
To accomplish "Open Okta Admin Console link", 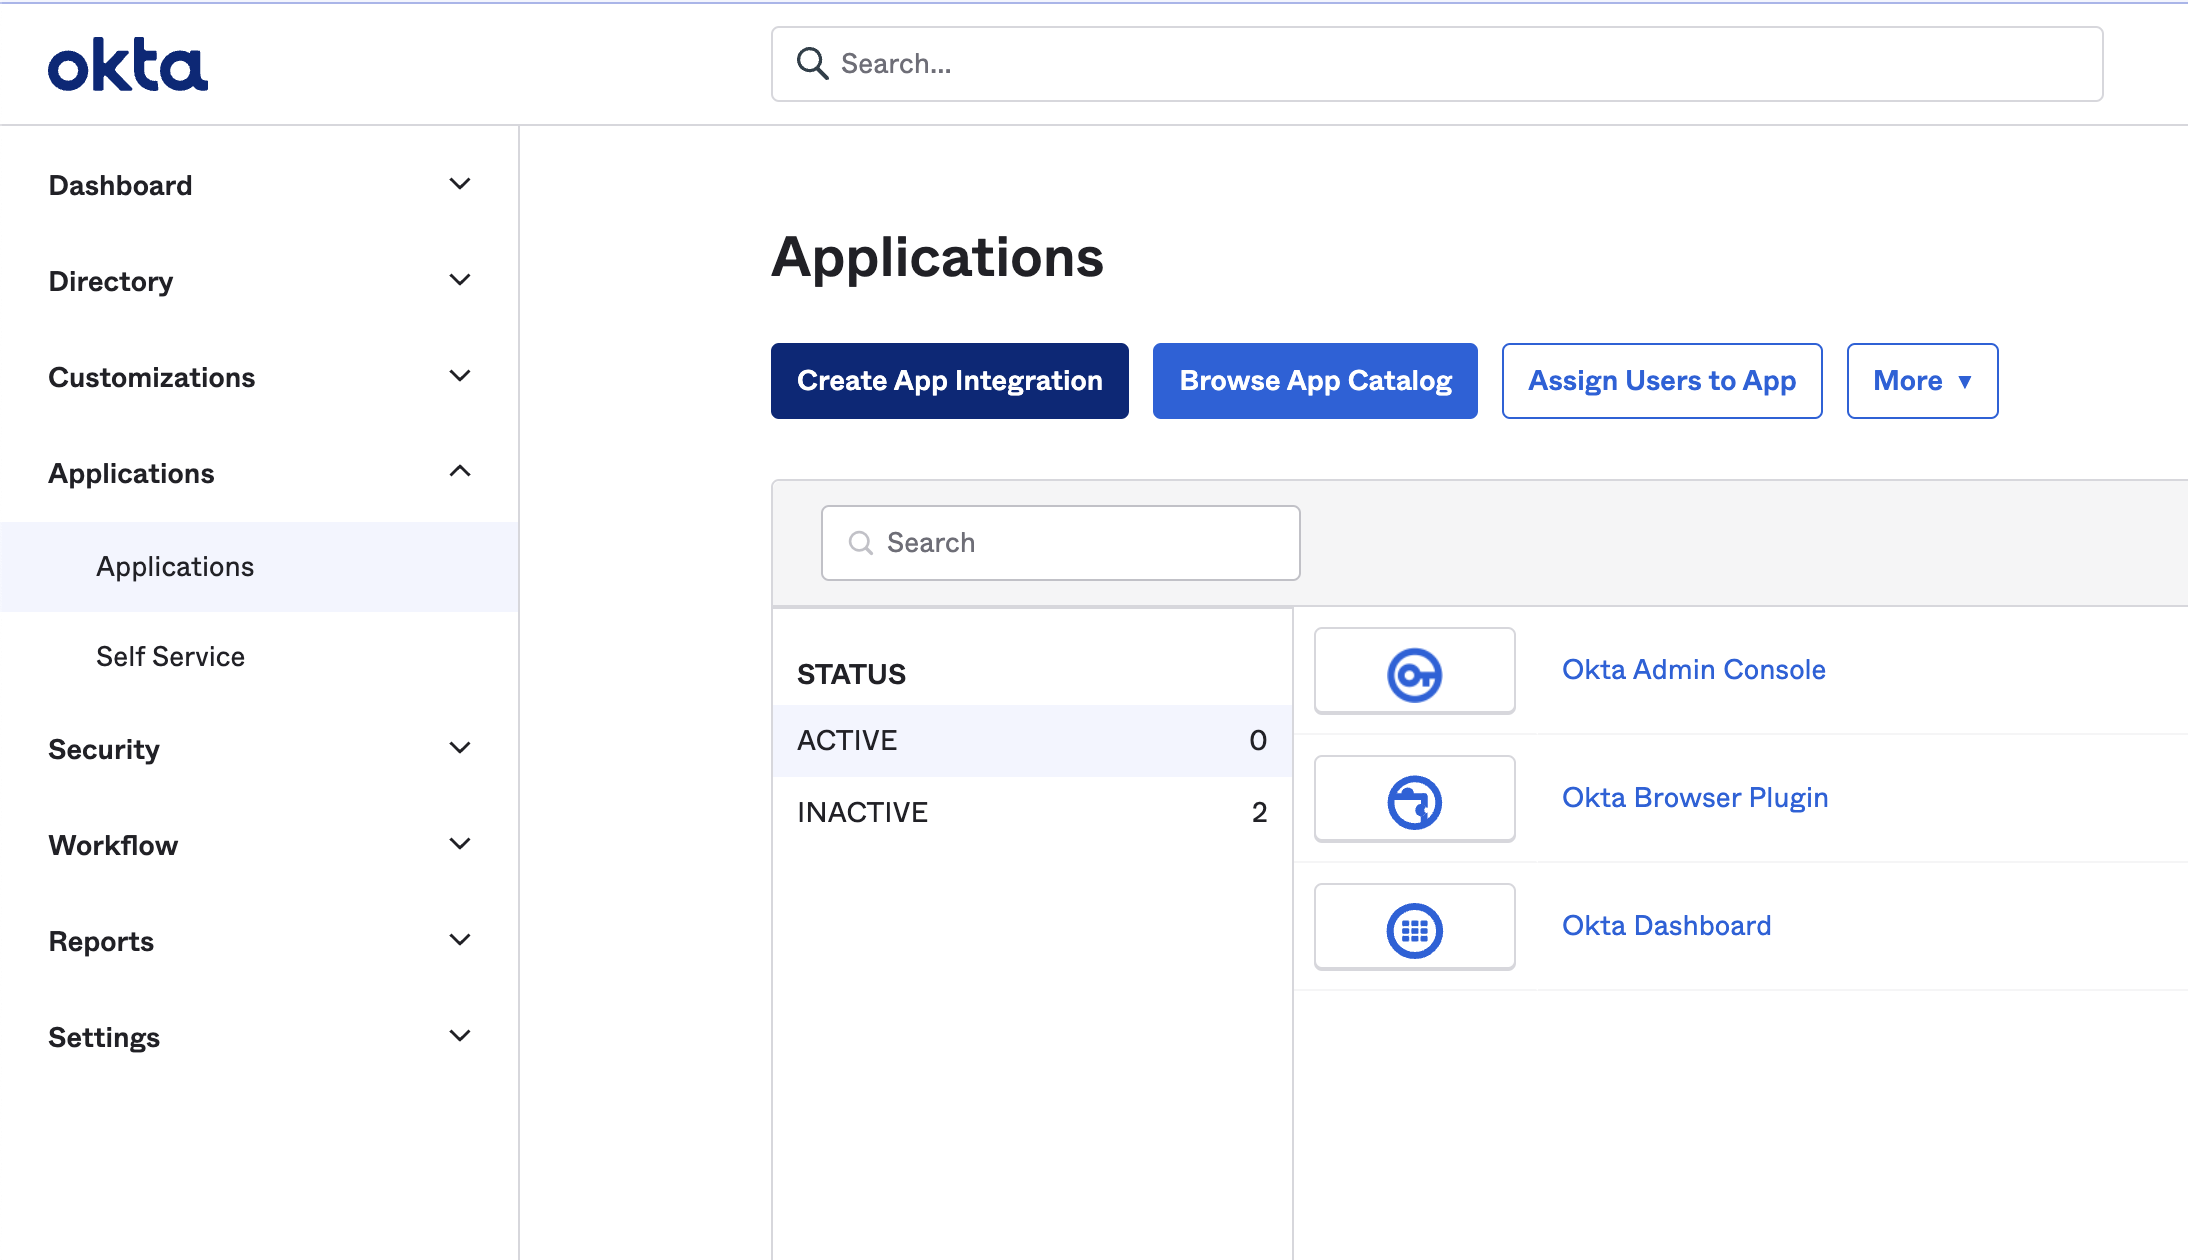I will 1693,670.
